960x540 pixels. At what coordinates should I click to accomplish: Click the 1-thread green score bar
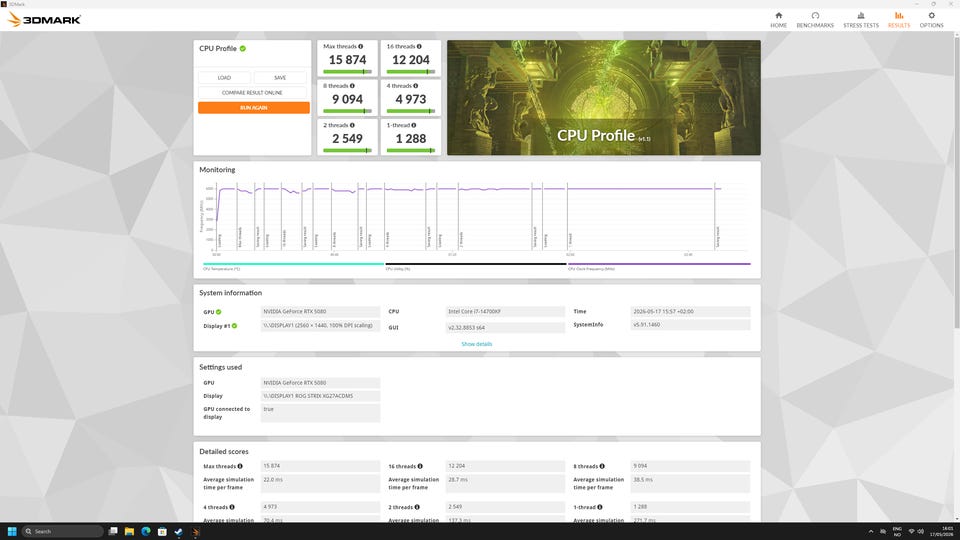410,150
